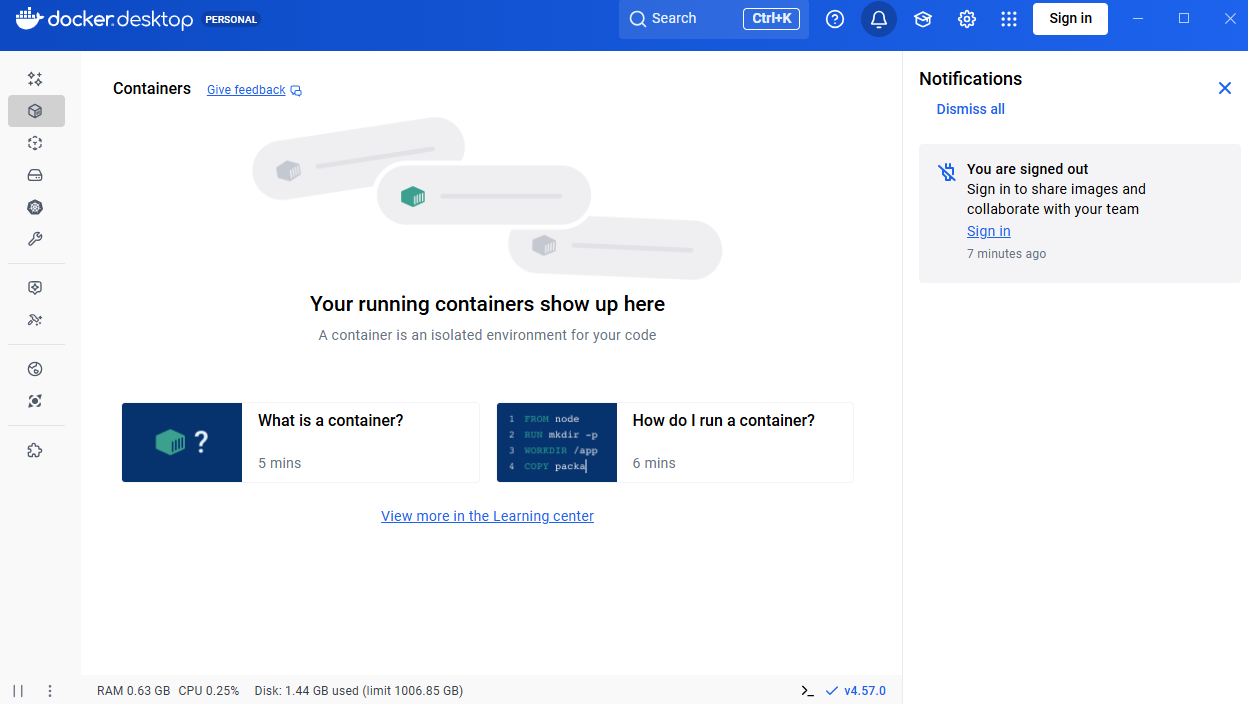Viewport: 1248px width, 704px height.
Task: Click the '5 mins' duration label
Action: [x=279, y=463]
